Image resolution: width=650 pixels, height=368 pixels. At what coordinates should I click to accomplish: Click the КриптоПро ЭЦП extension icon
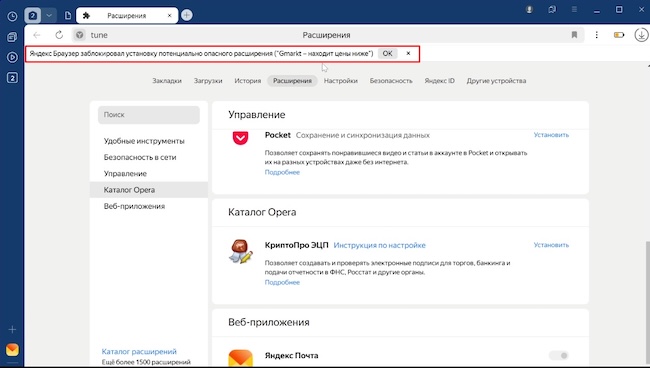click(x=240, y=251)
